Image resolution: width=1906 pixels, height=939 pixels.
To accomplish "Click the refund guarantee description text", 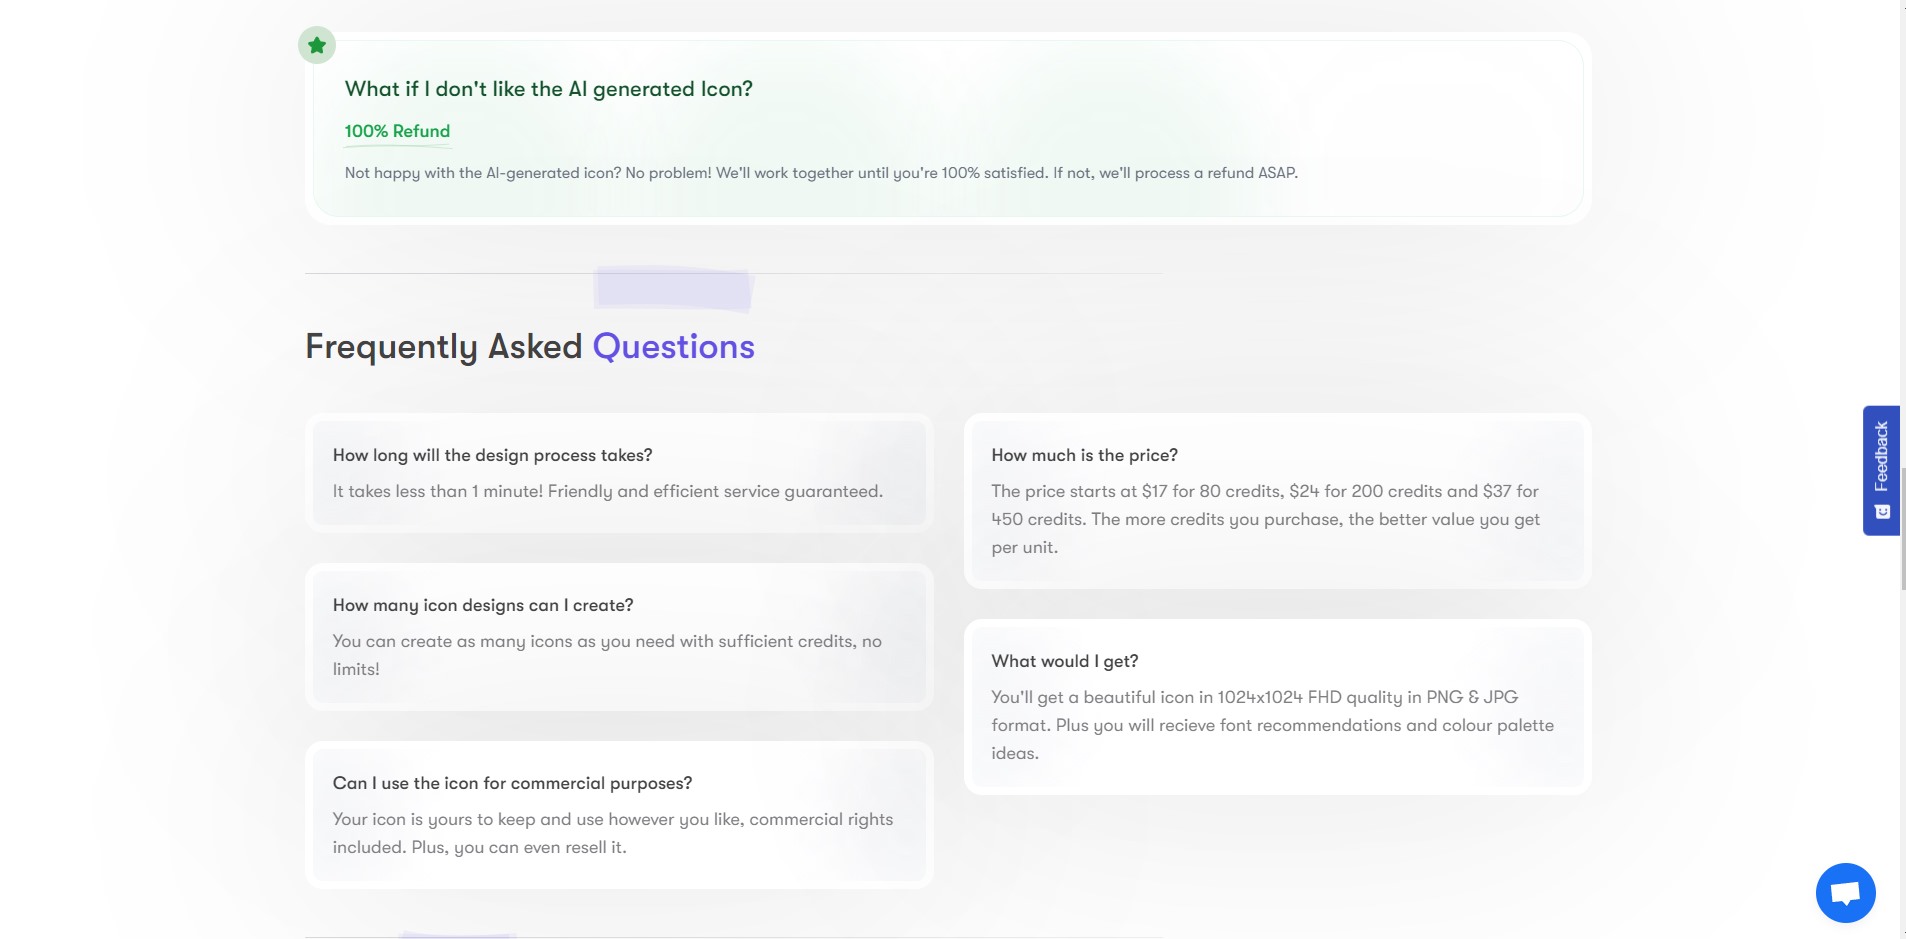I will pyautogui.click(x=821, y=173).
